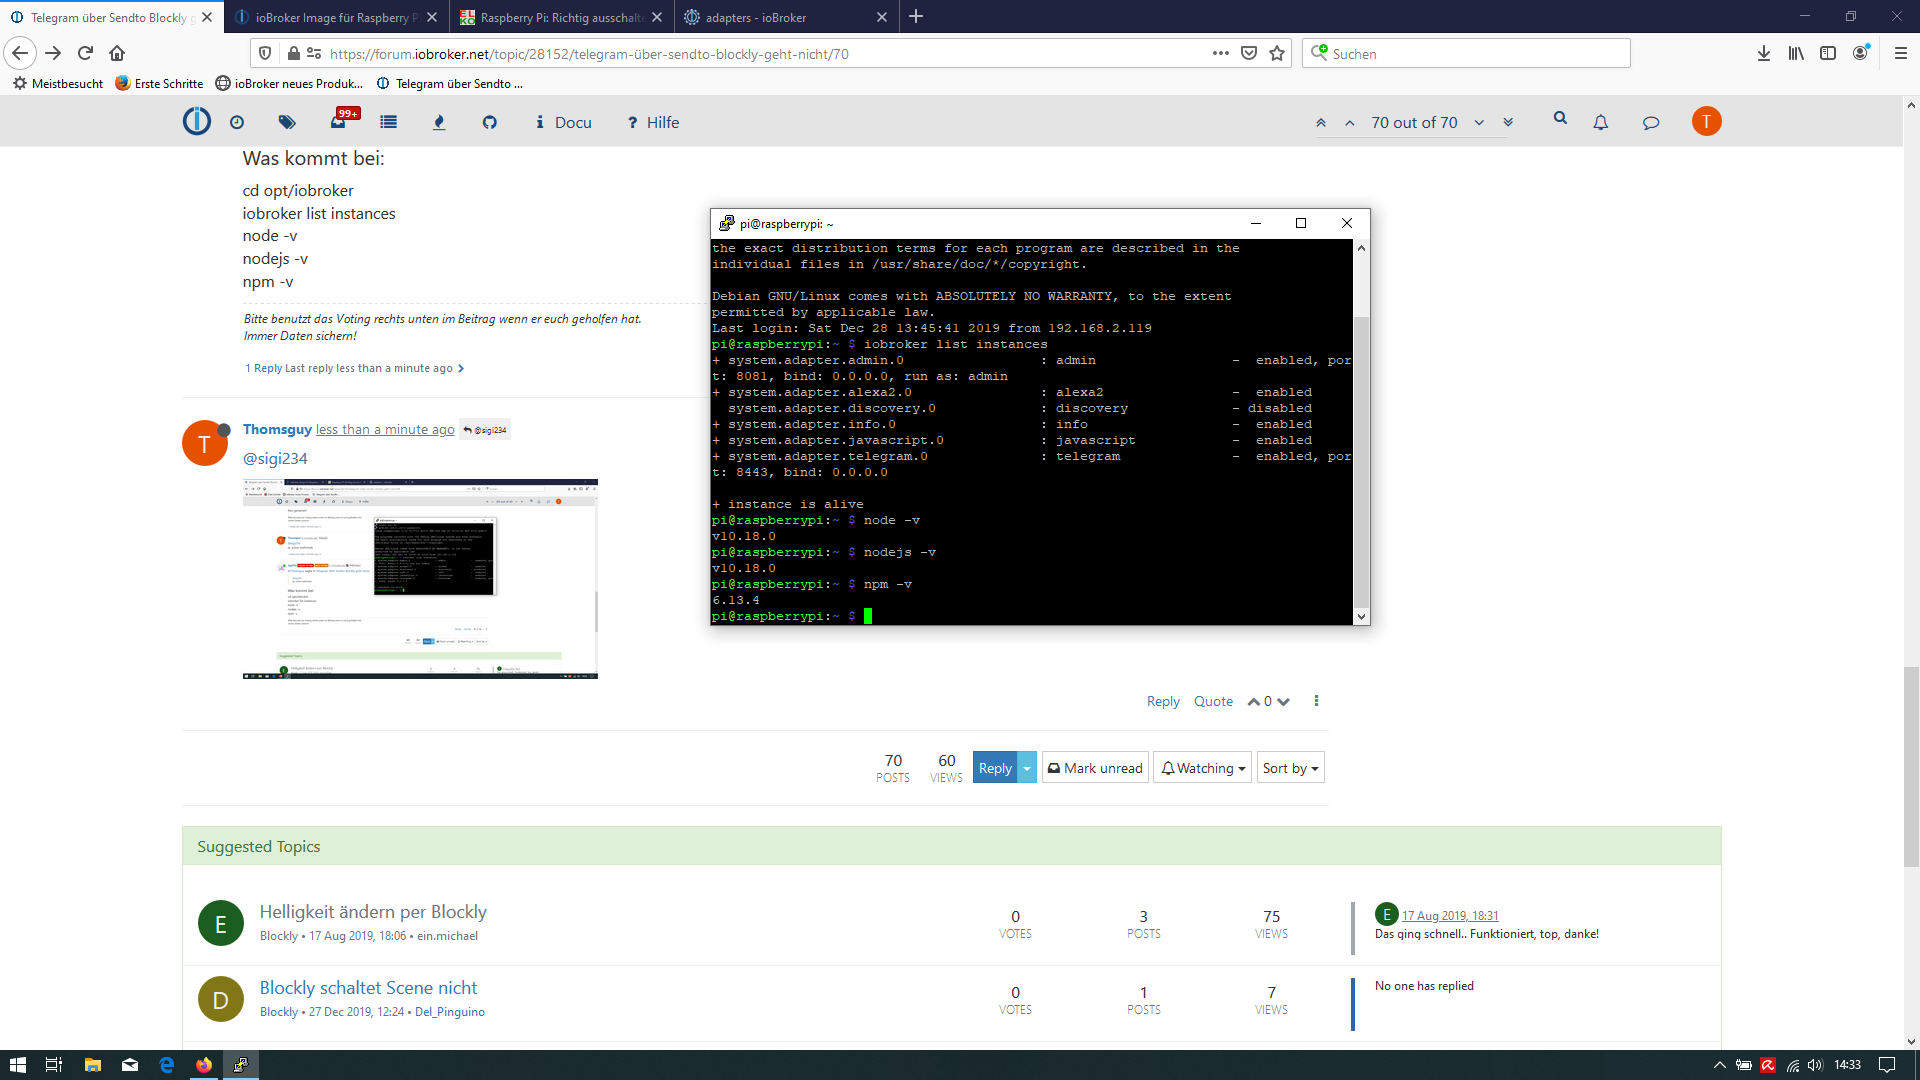Viewport: 1920px width, 1080px height.
Task: Open Windows Start button
Action: coord(17,1065)
